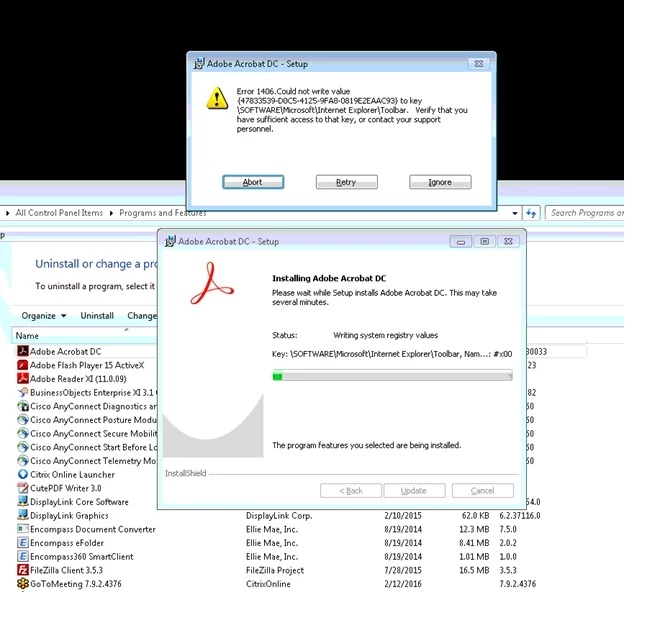
Task: Maximize the Adobe Acrobat DC Setup window
Action: (x=484, y=241)
